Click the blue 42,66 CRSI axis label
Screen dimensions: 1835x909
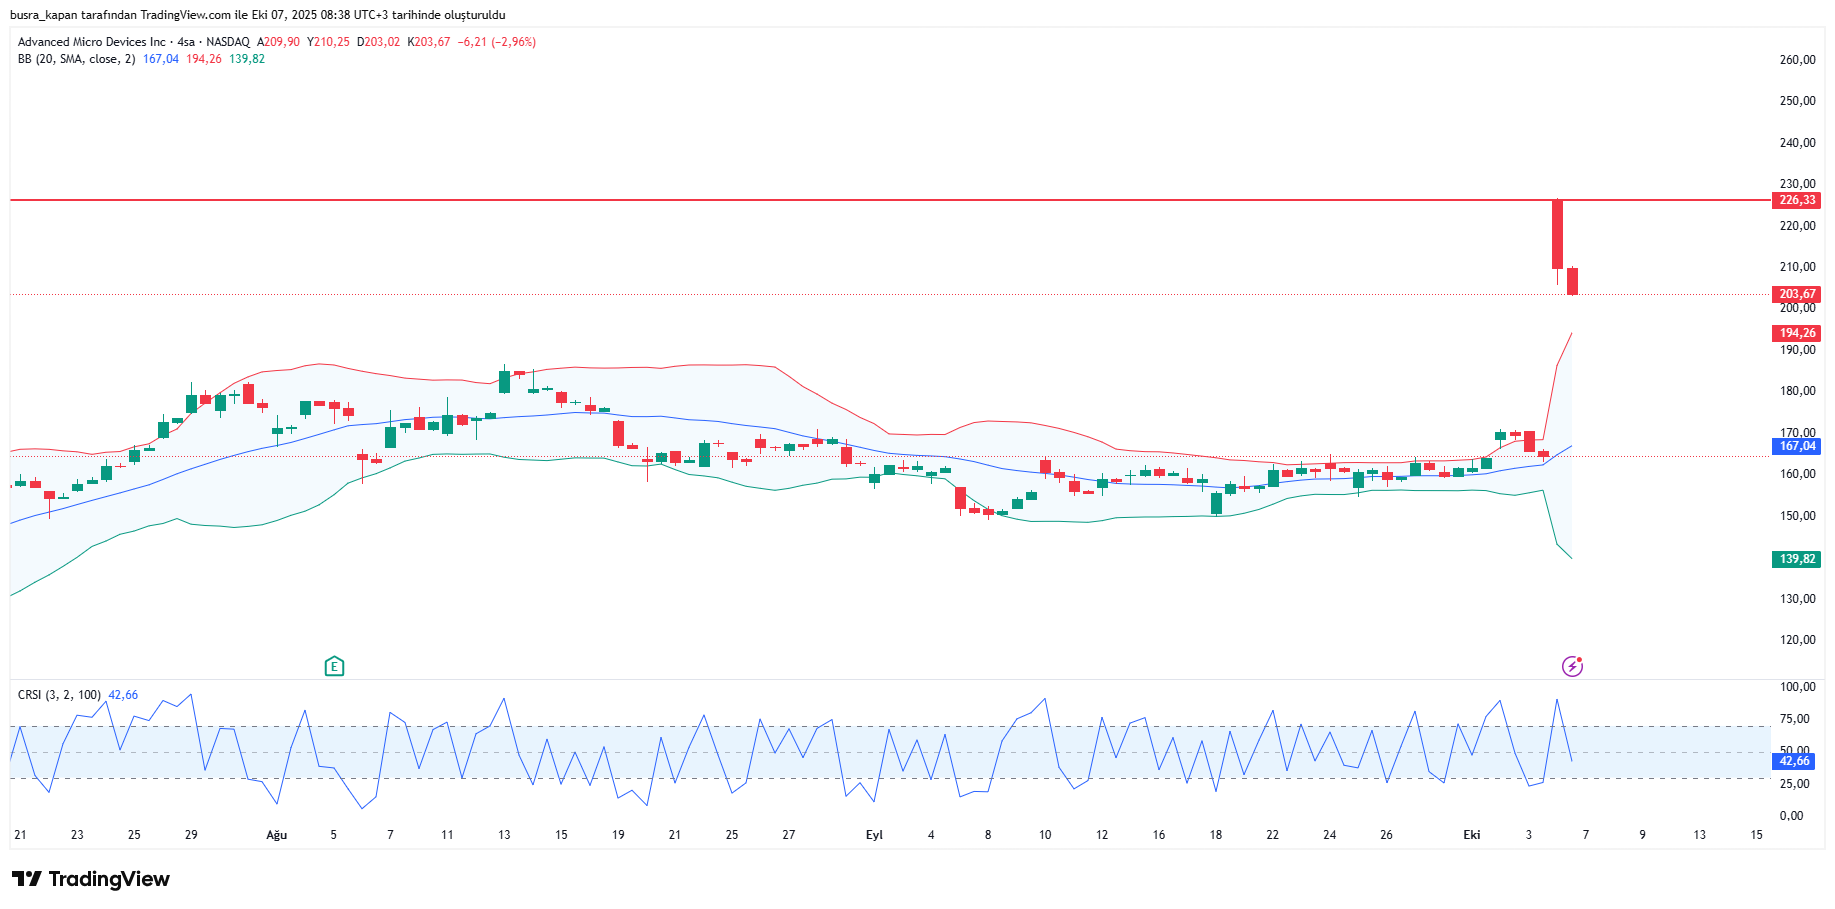click(x=1794, y=761)
